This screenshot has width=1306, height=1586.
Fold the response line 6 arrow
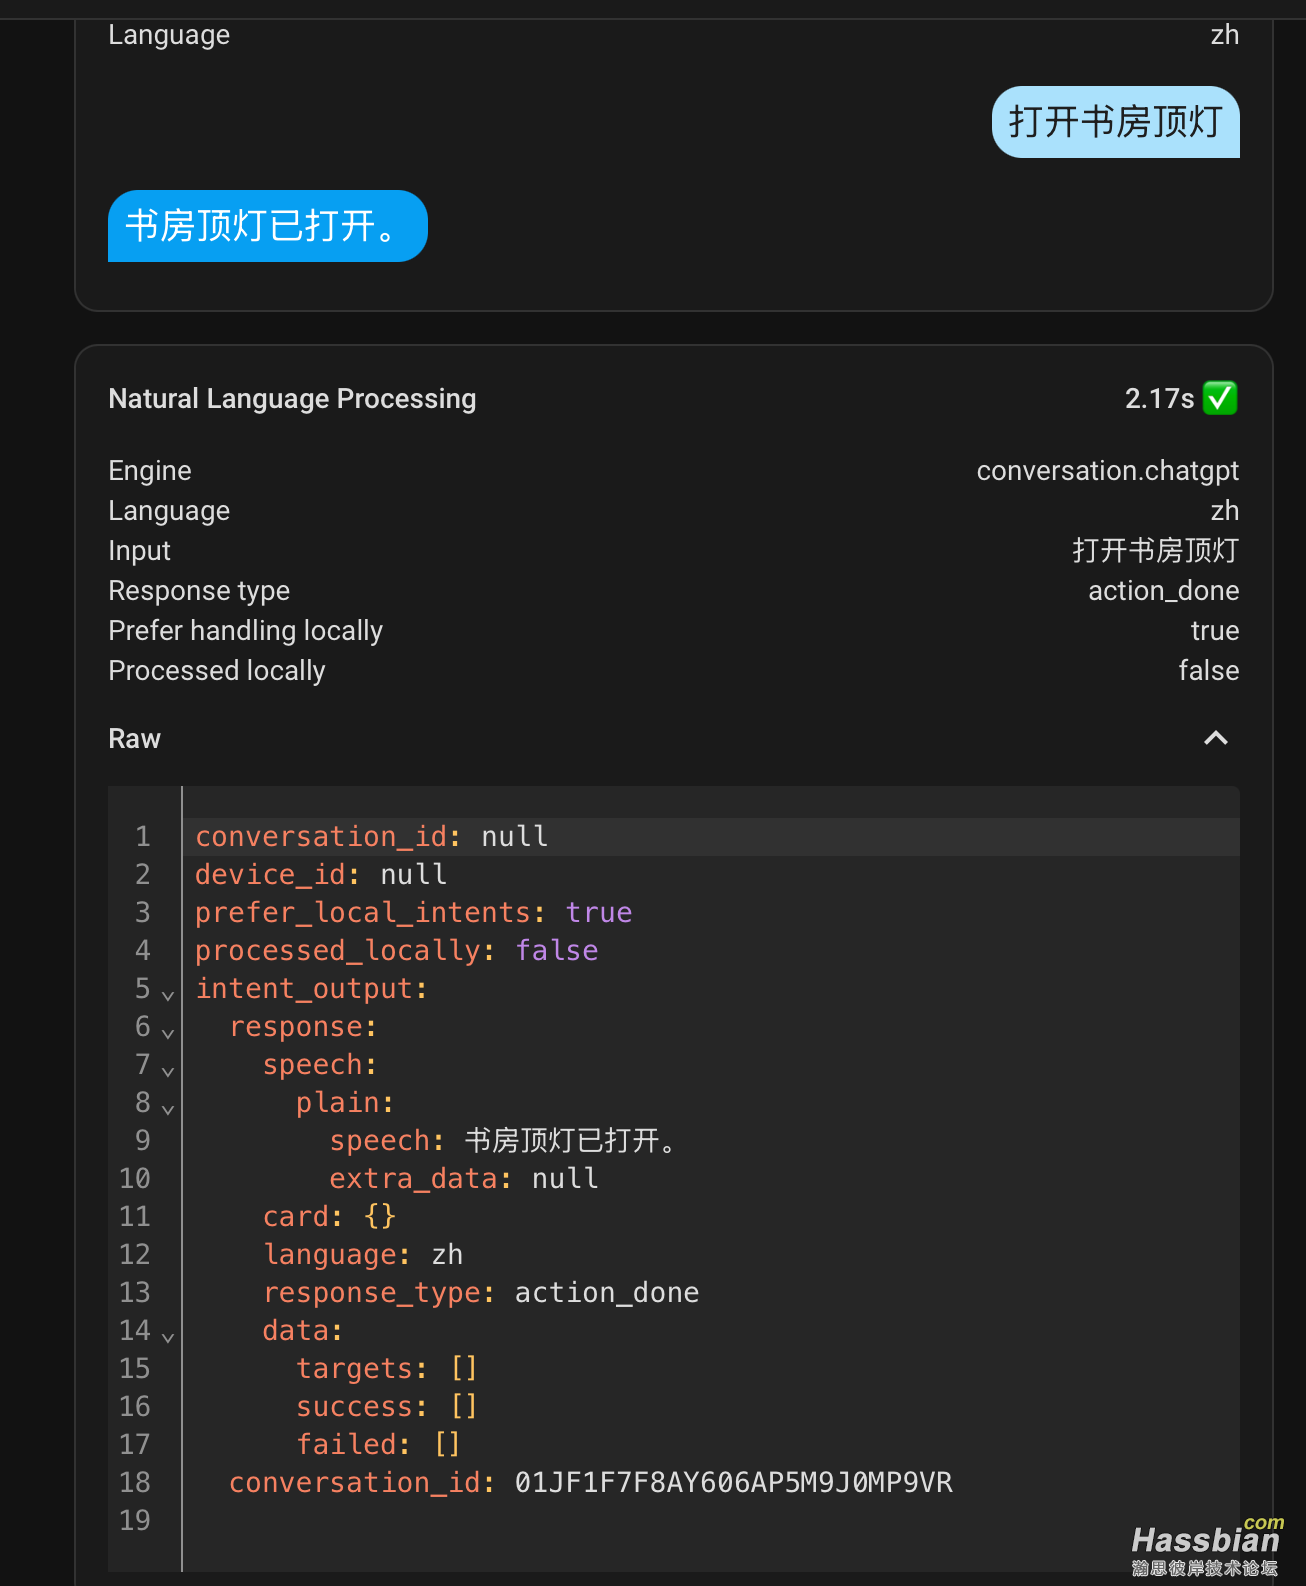(x=168, y=1033)
